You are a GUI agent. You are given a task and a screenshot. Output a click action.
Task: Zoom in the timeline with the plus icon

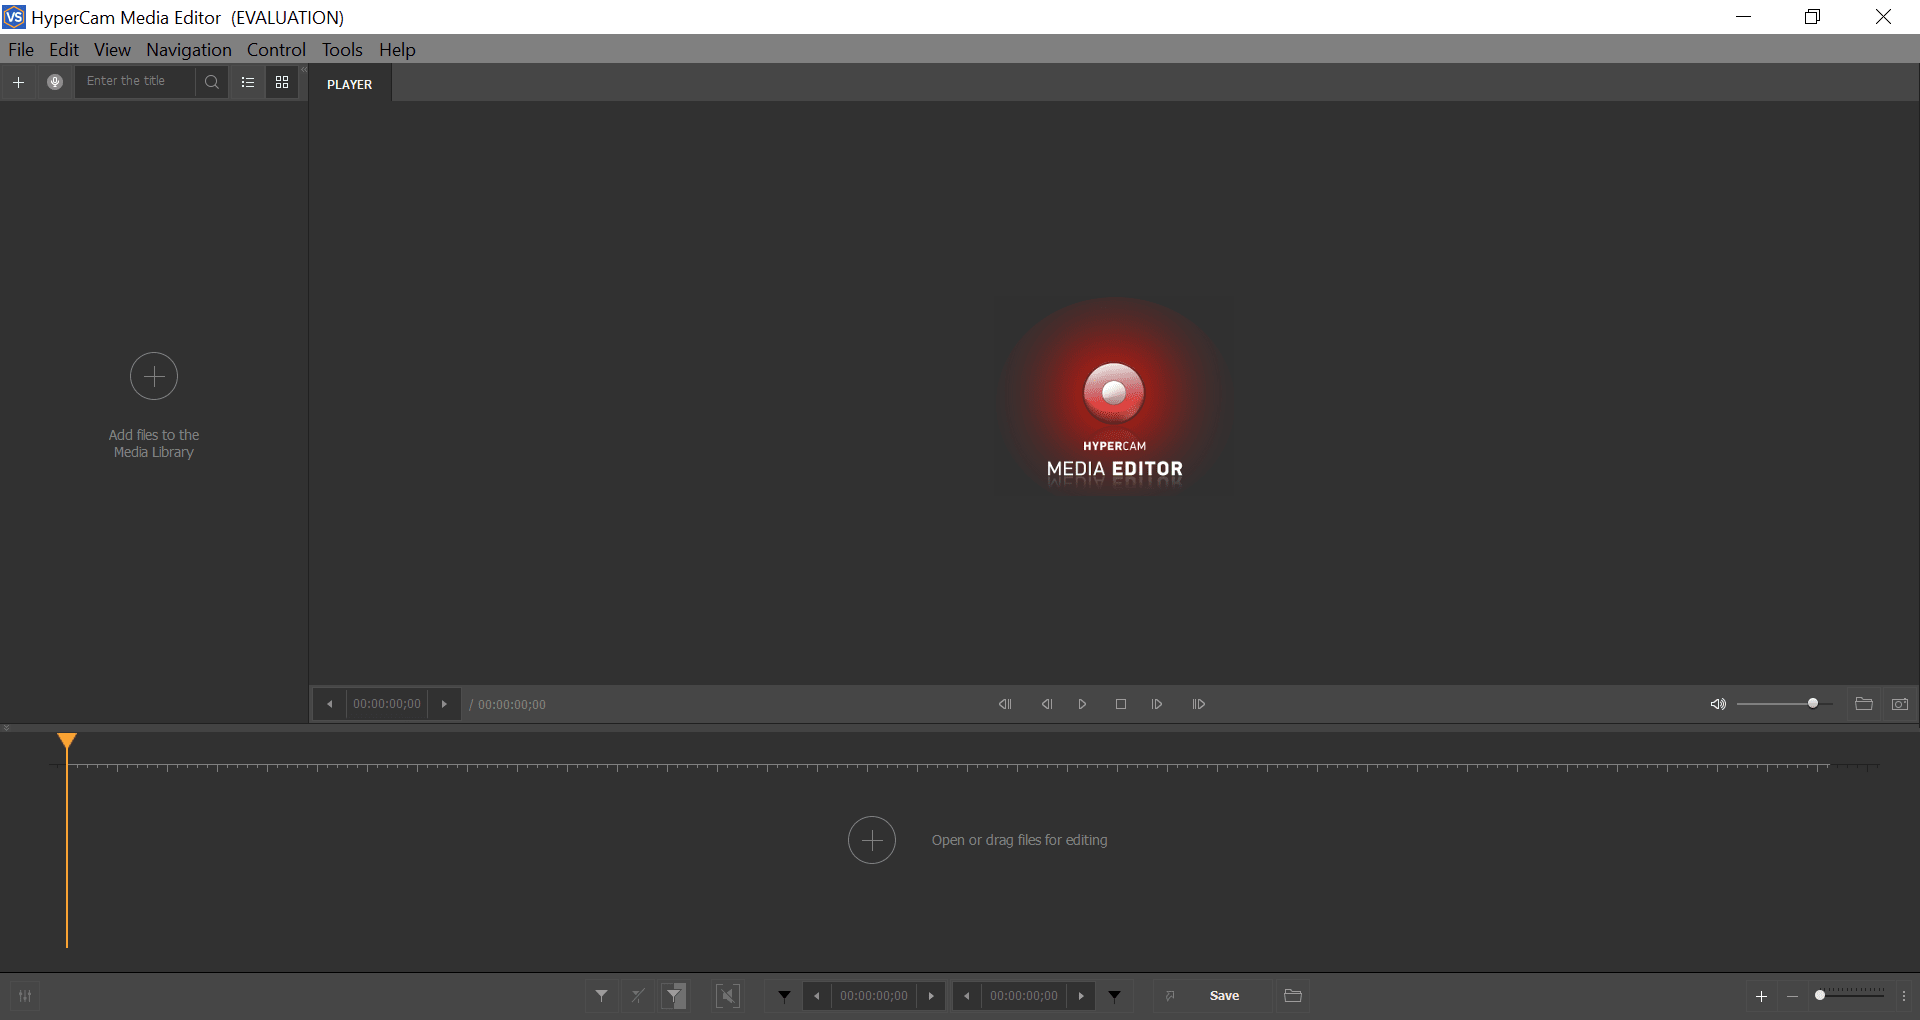1762,996
